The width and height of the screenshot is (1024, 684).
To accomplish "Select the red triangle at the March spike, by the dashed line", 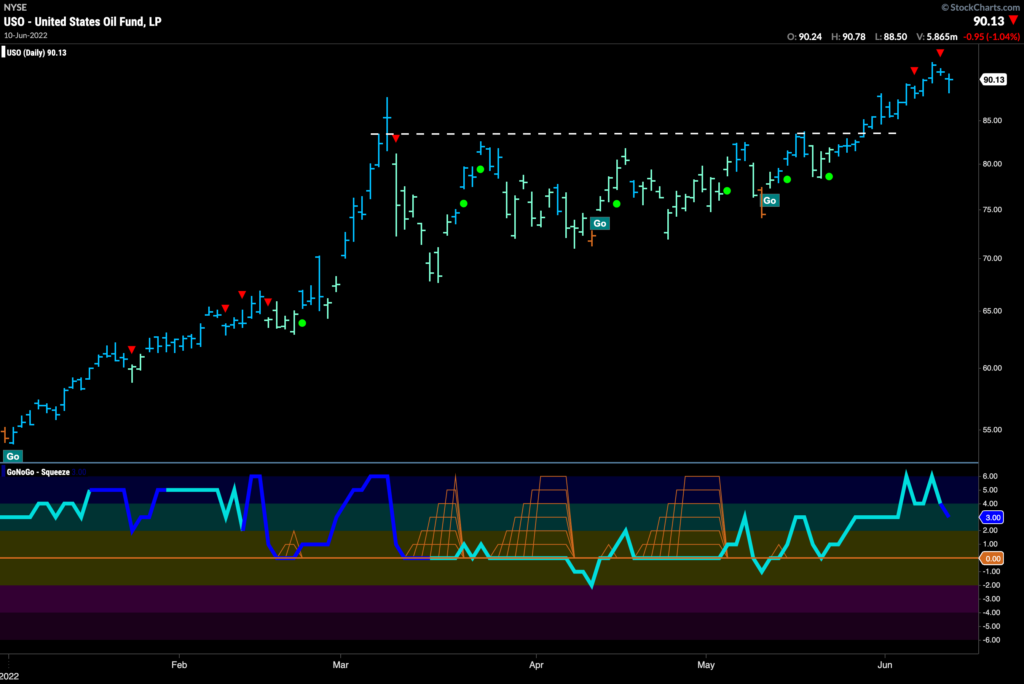I will coord(396,138).
